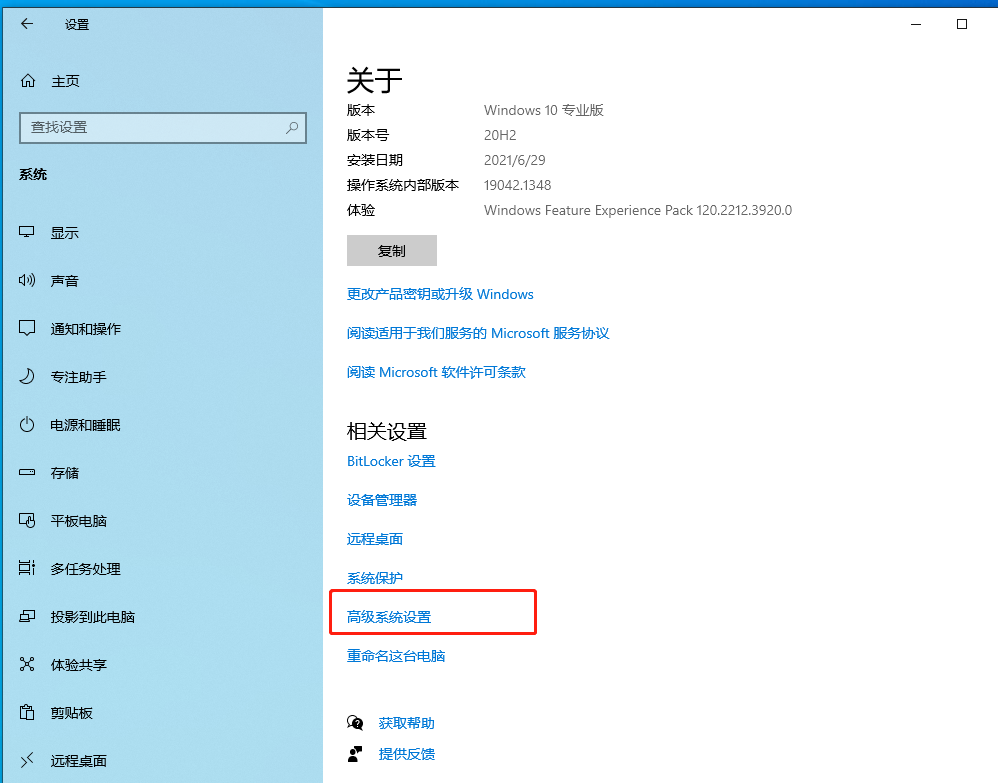
Task: Select the 专注助手 moon icon
Action: click(27, 376)
